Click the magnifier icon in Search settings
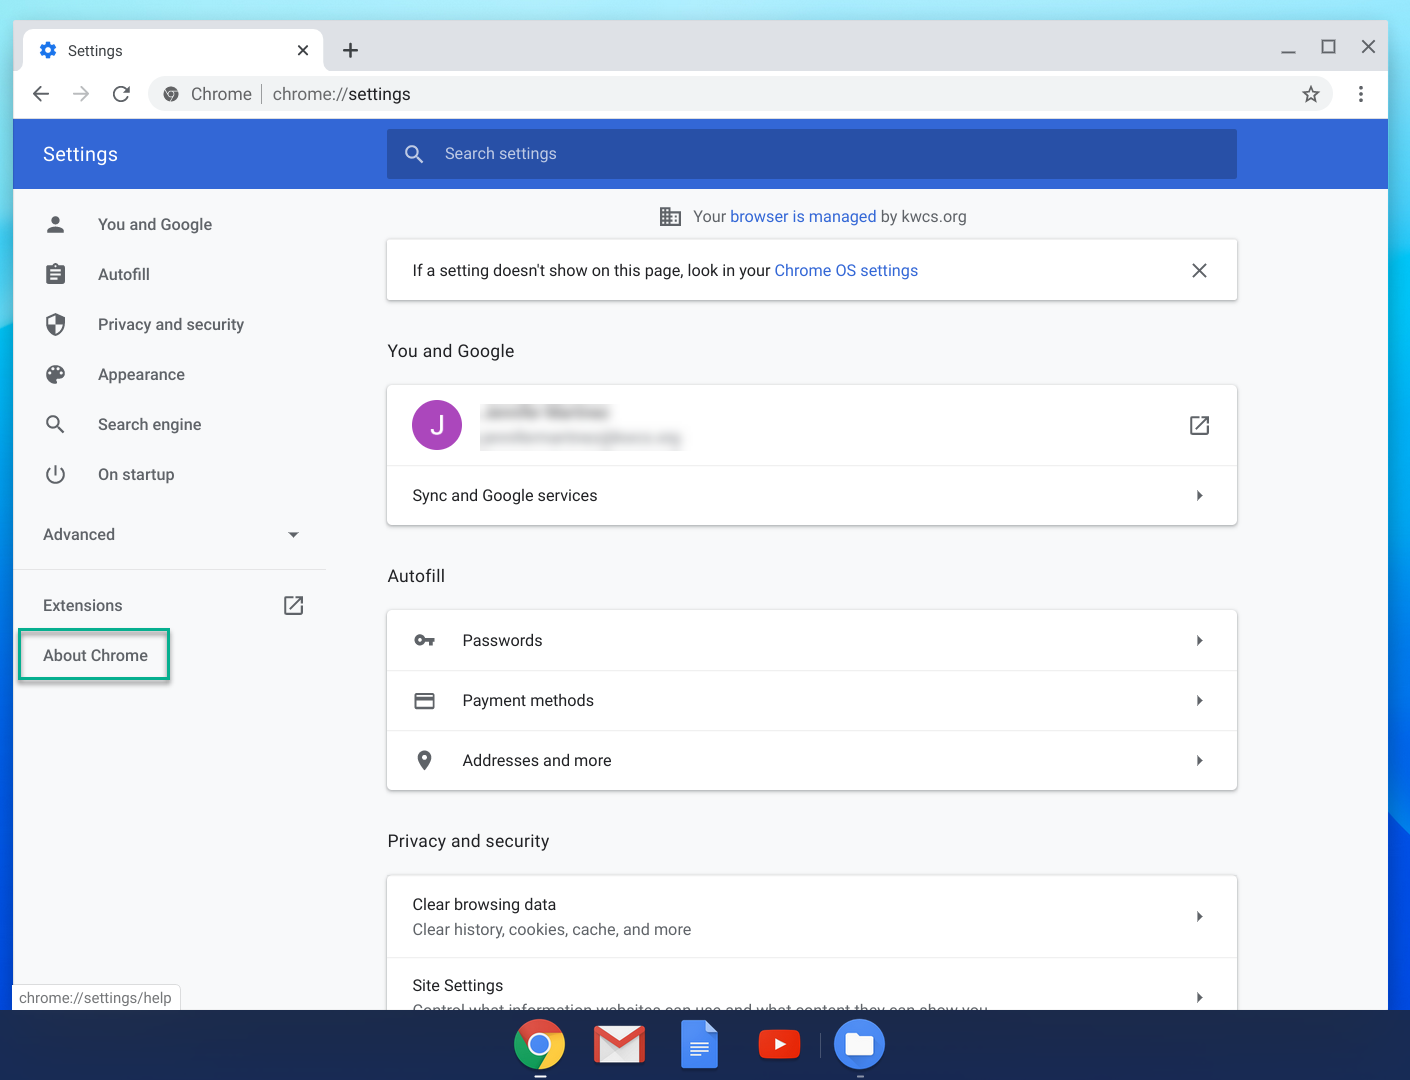1410x1080 pixels. [414, 154]
